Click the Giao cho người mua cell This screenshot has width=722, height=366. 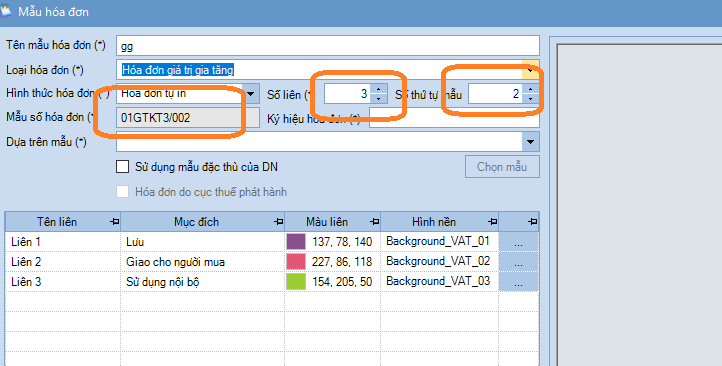[203, 261]
